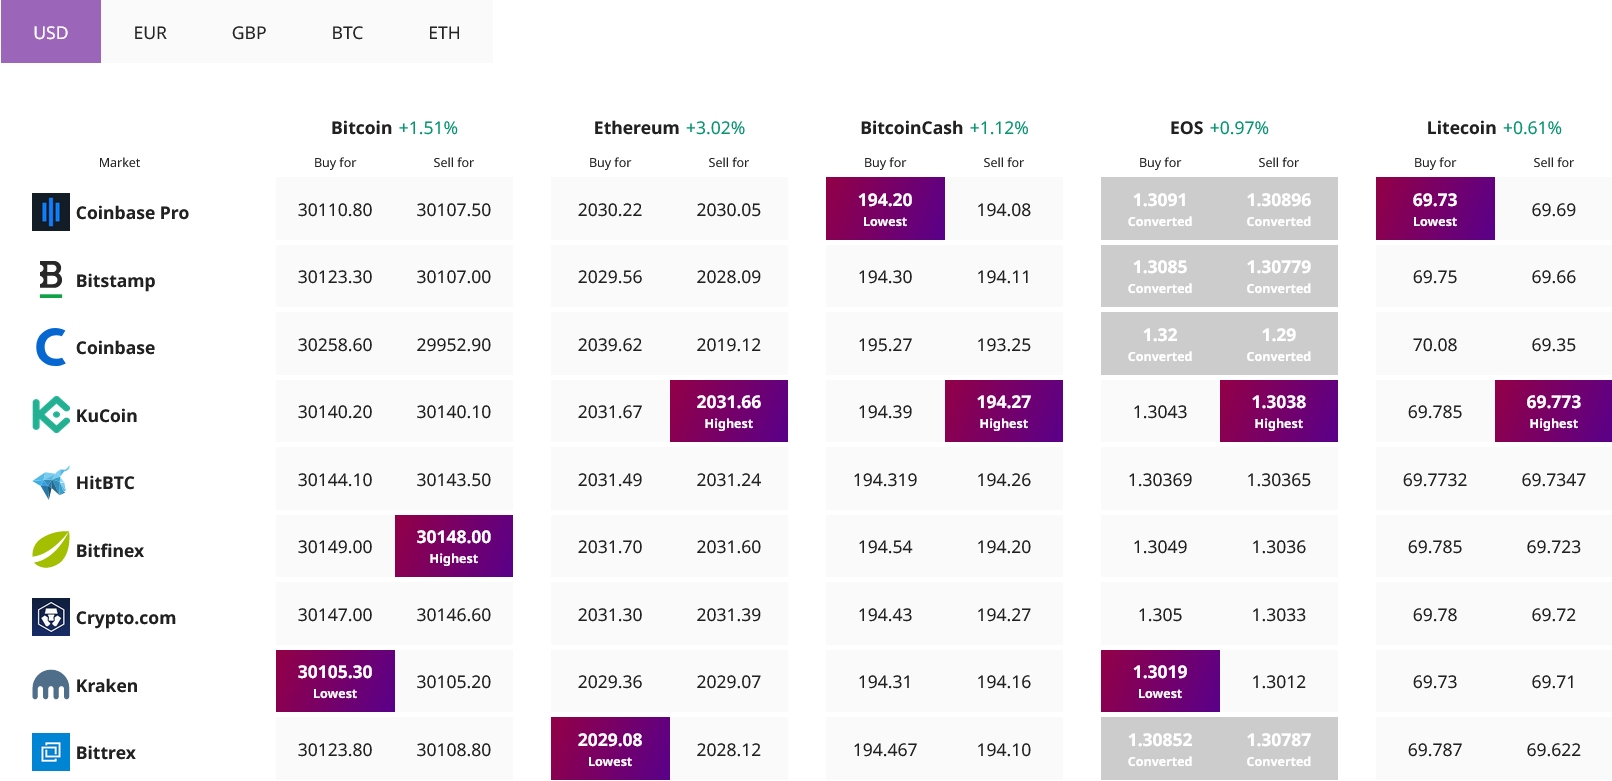The width and height of the screenshot is (1612, 781).
Task: Select KuCoin's highest EOS sell price 1.3038
Action: pos(1279,411)
